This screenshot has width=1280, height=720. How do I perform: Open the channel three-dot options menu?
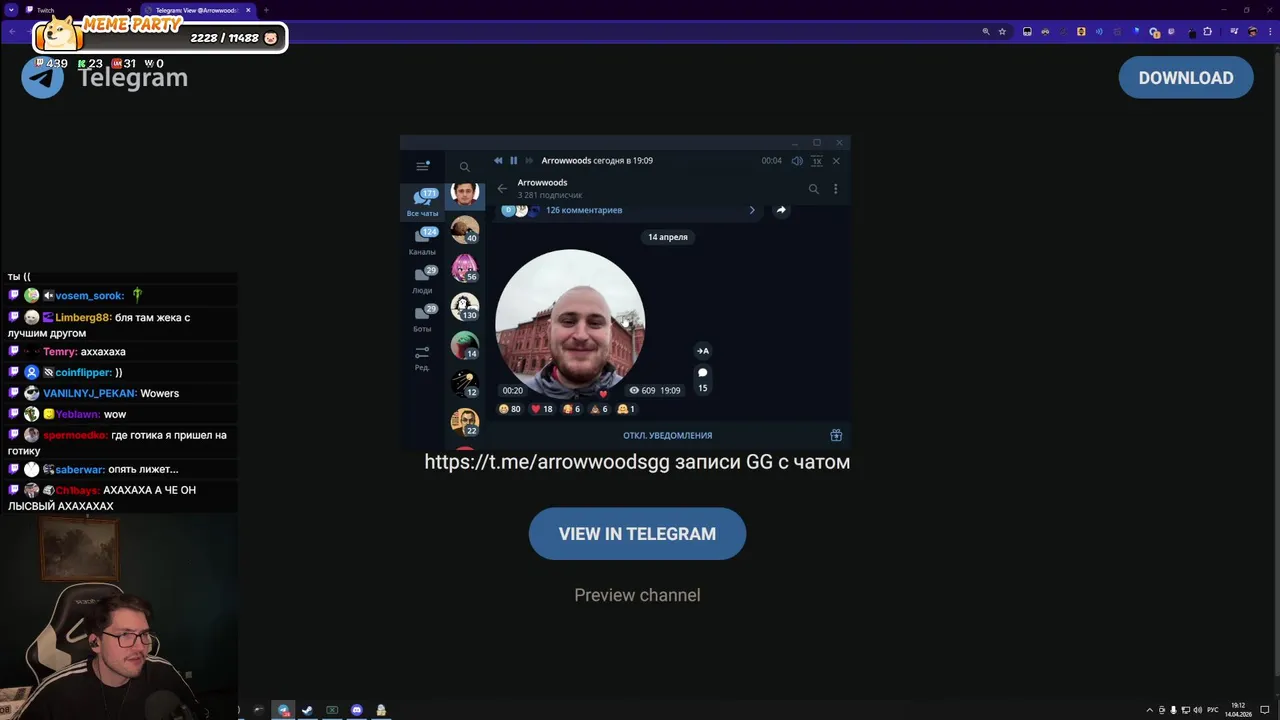[x=835, y=188]
